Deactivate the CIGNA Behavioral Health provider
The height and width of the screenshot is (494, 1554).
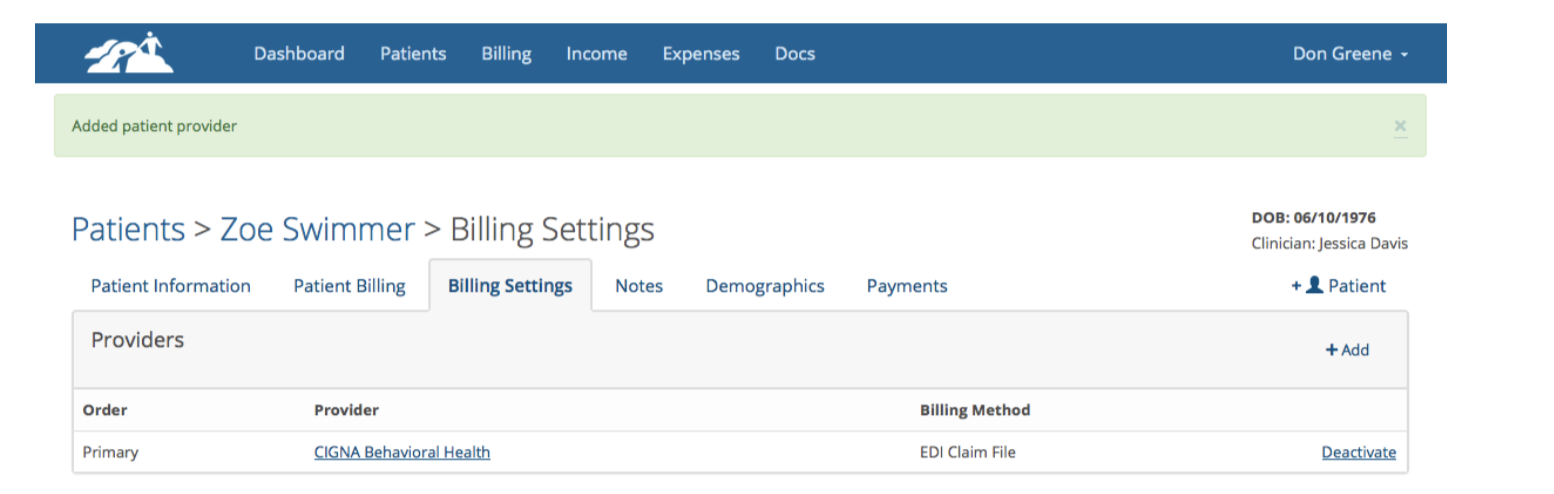(1359, 452)
